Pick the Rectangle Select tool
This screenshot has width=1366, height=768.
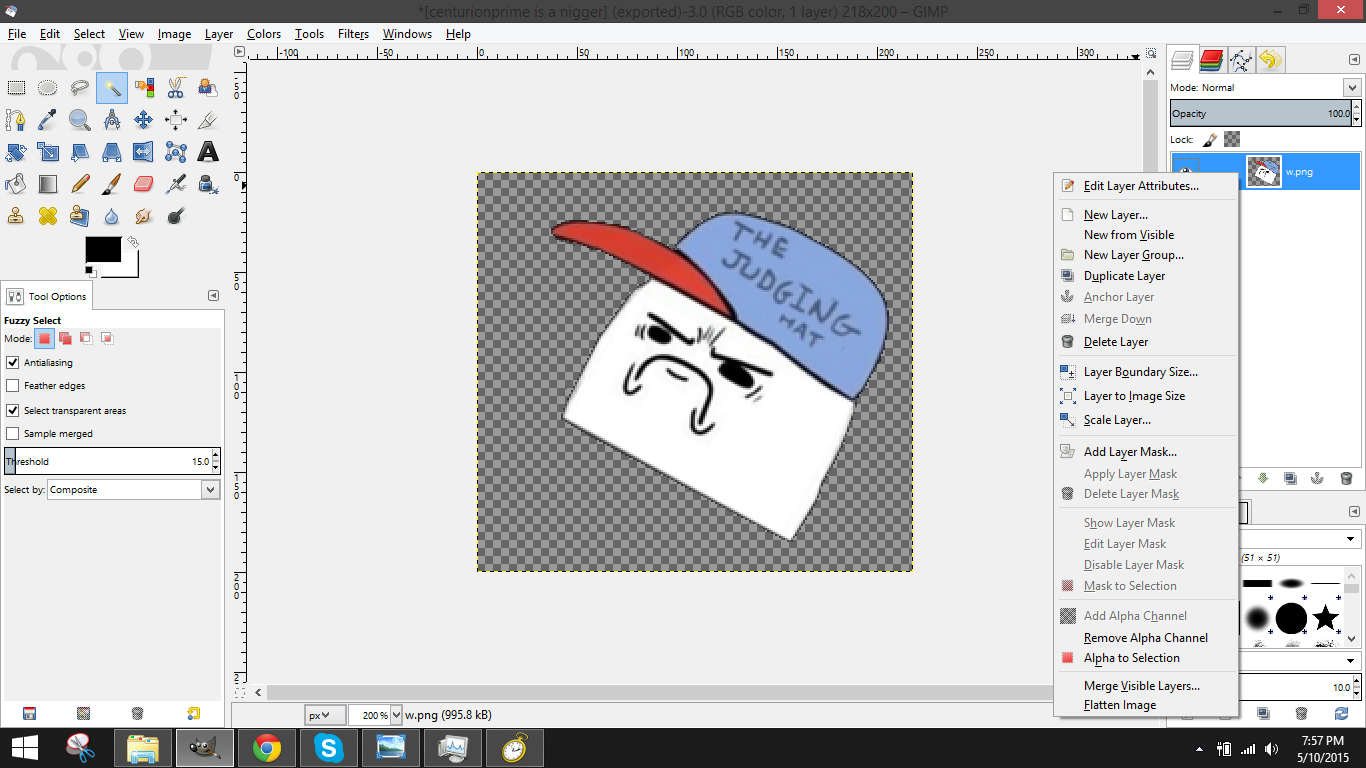[x=15, y=88]
